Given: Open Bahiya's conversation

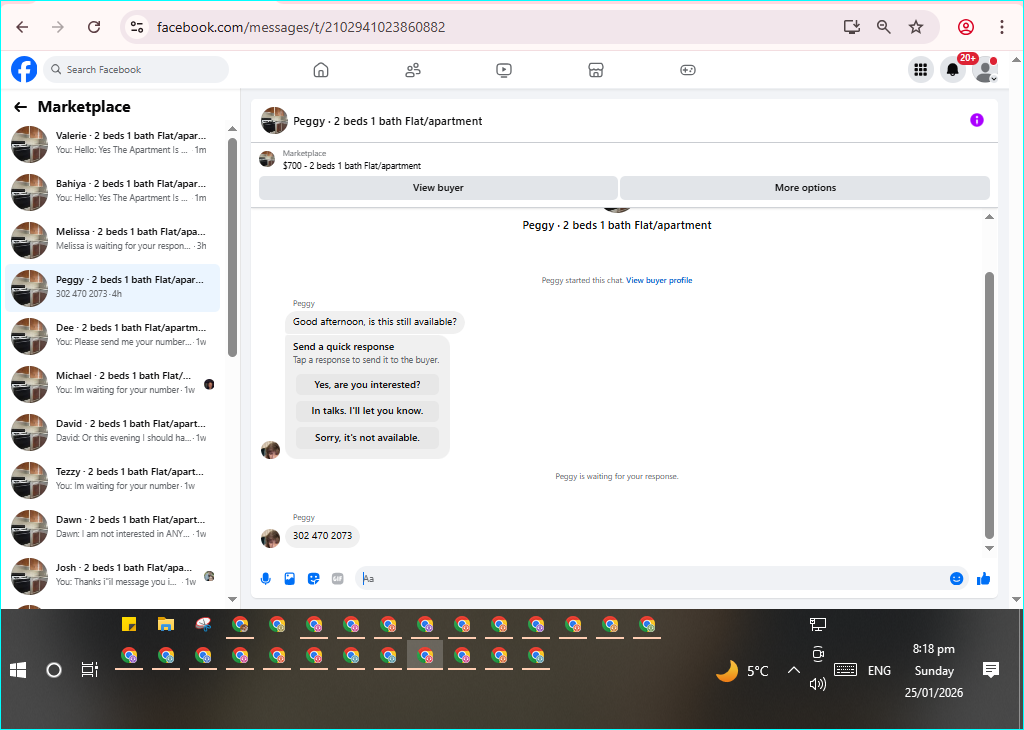Looking at the screenshot, I should tap(112, 192).
